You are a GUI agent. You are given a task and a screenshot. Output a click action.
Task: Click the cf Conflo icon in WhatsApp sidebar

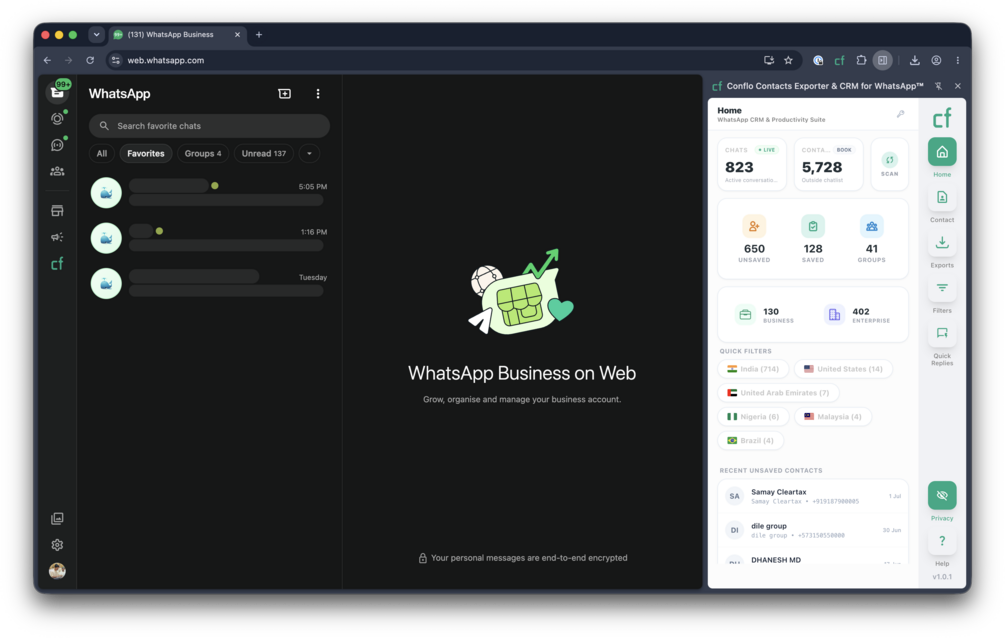coord(58,264)
